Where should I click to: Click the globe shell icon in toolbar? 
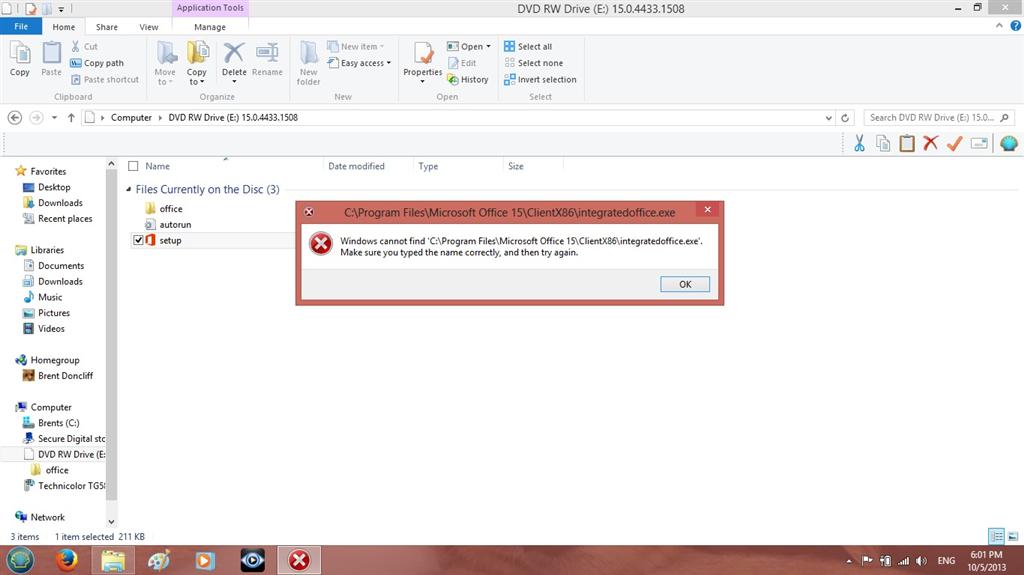coord(1009,143)
